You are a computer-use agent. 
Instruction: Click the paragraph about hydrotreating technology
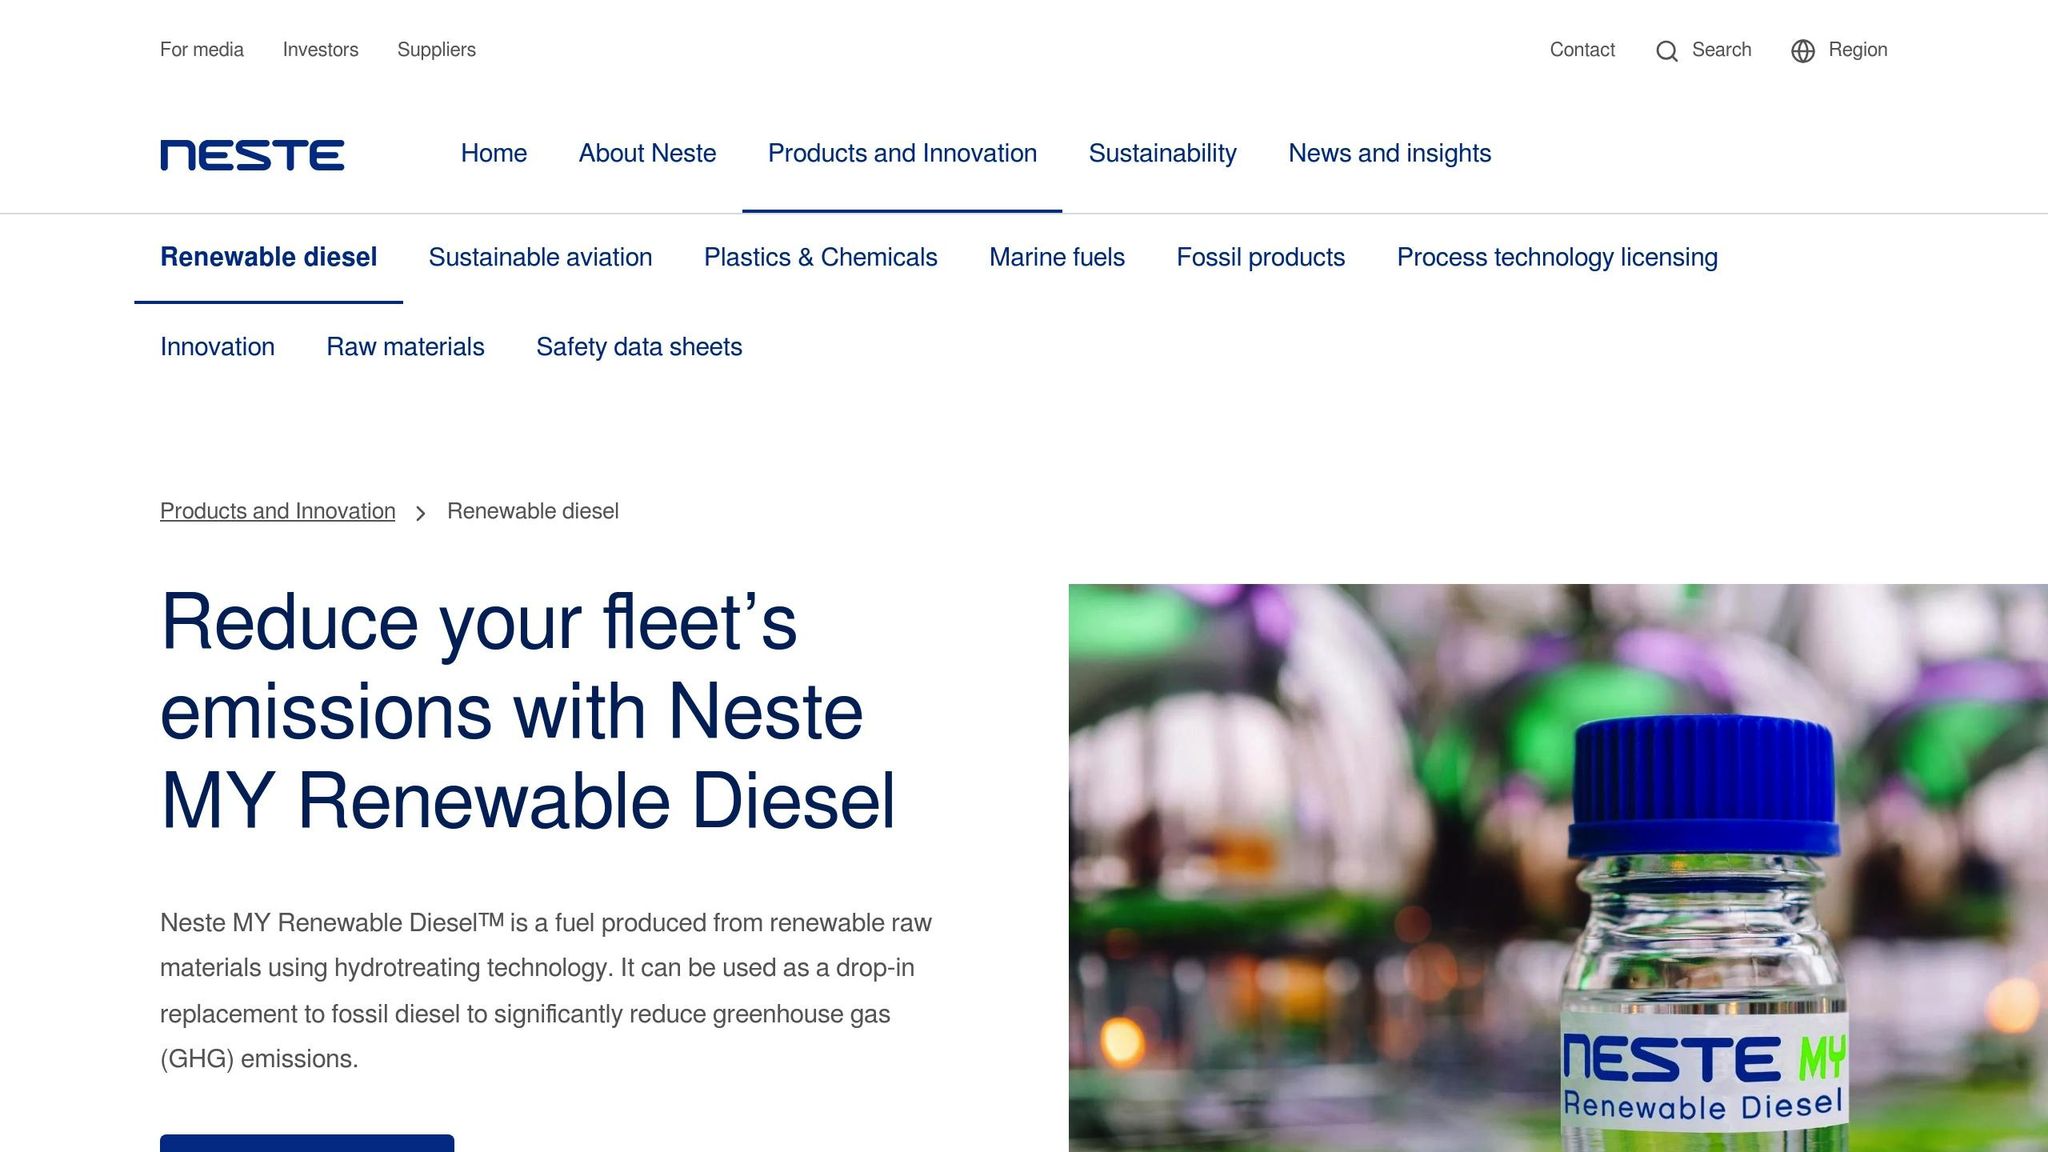coord(546,990)
